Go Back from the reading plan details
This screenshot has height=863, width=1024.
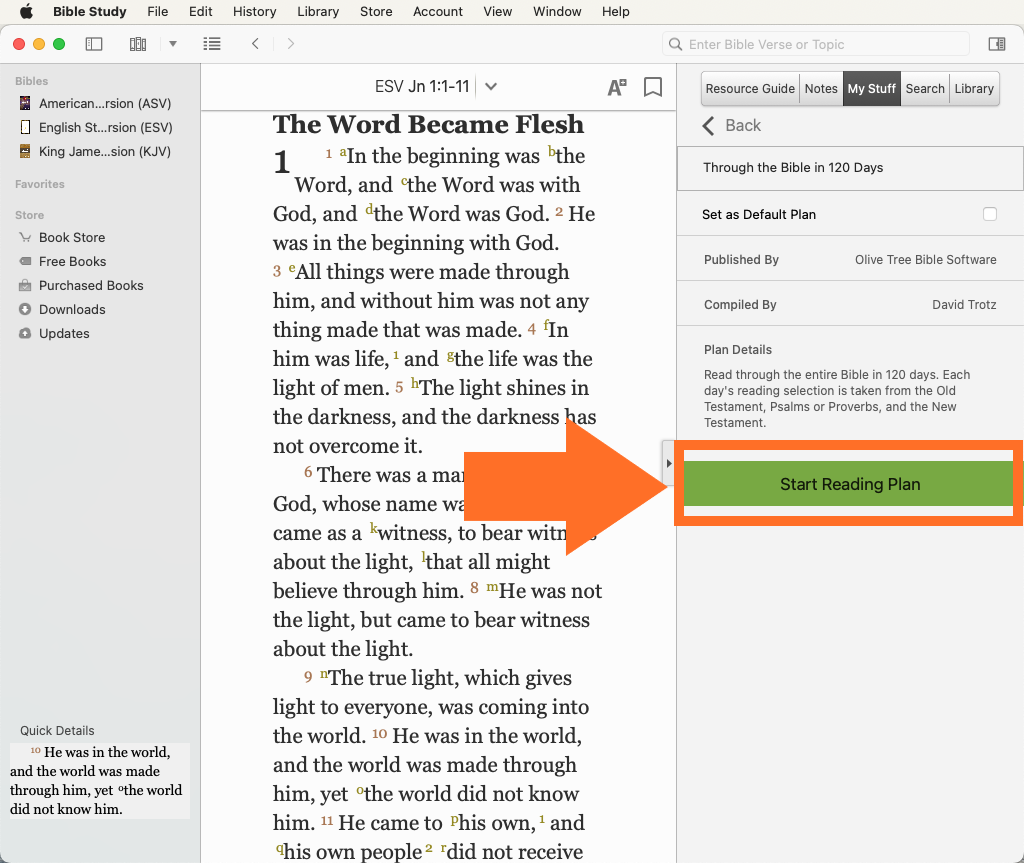(x=732, y=125)
